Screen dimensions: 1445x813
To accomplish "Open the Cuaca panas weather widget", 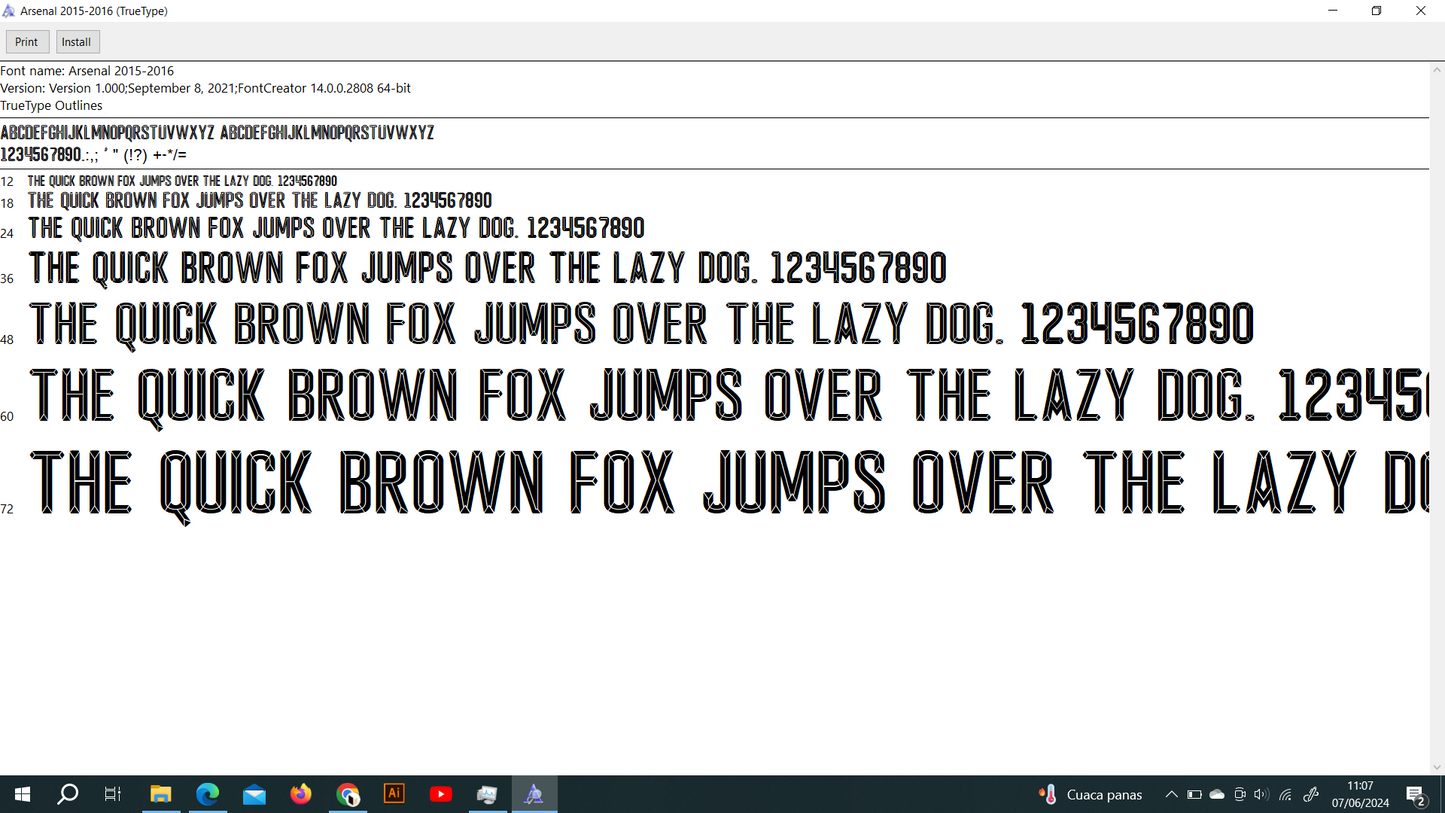I will point(1090,794).
